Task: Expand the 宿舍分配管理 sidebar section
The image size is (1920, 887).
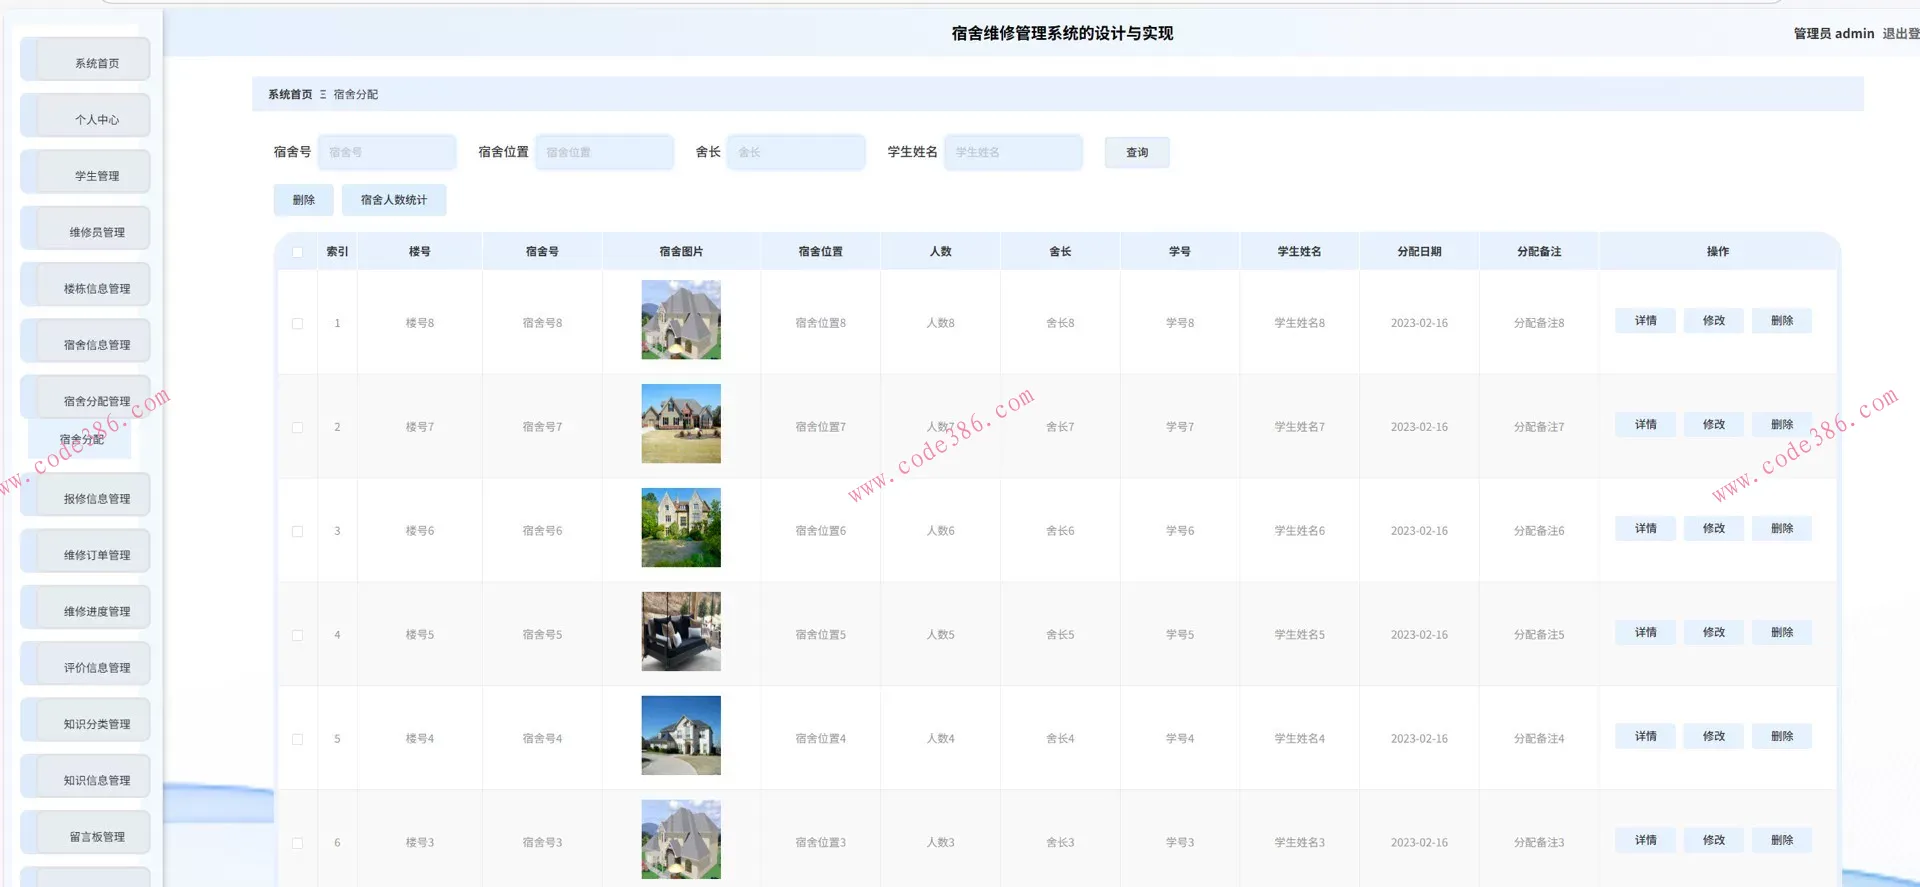Action: (x=96, y=401)
